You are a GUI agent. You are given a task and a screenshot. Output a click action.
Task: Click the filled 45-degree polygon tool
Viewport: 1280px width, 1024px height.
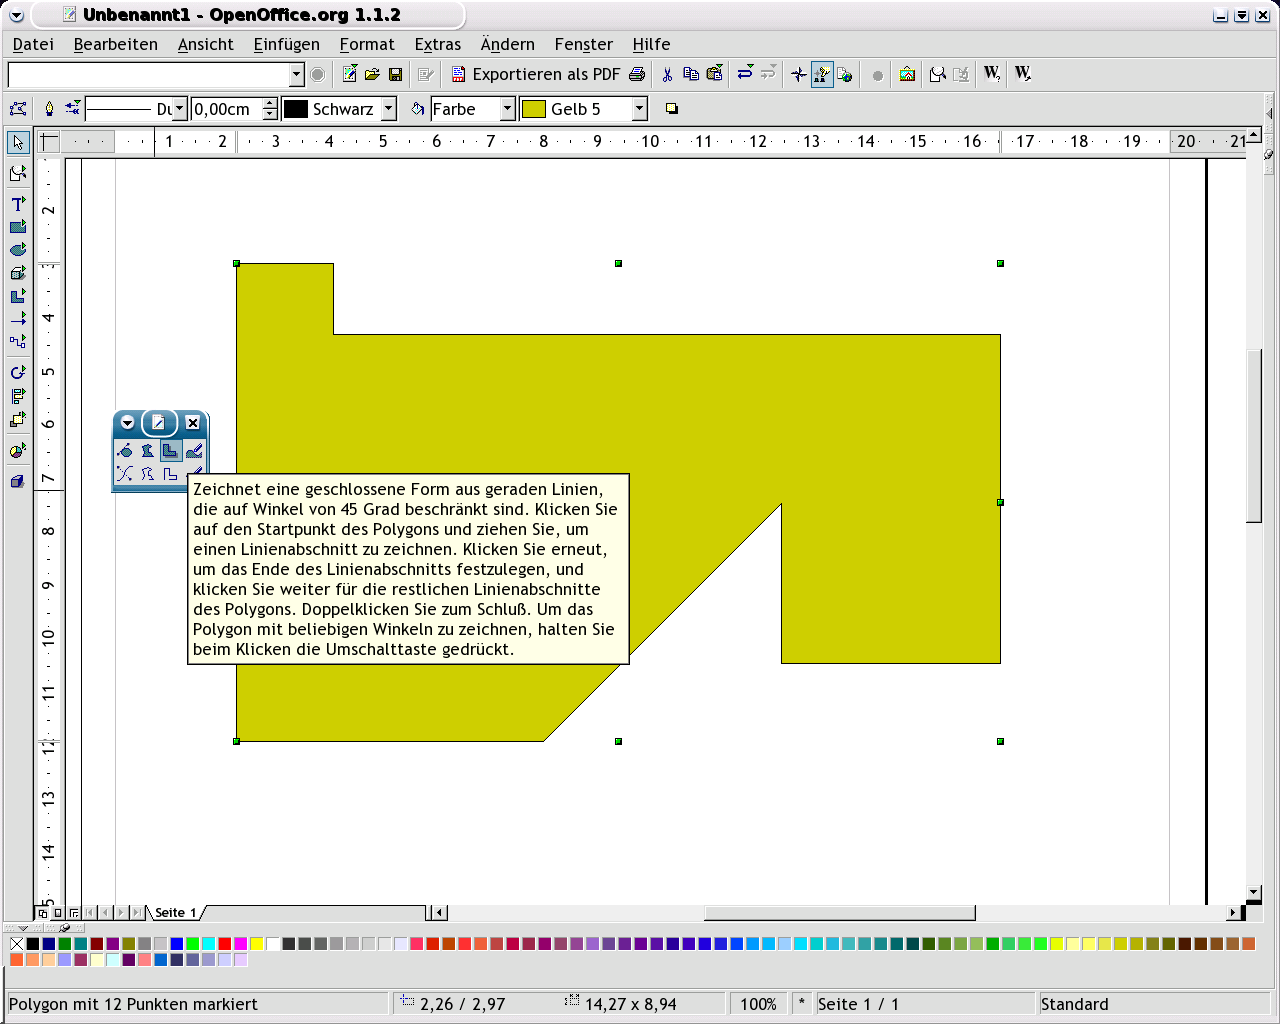click(x=170, y=451)
